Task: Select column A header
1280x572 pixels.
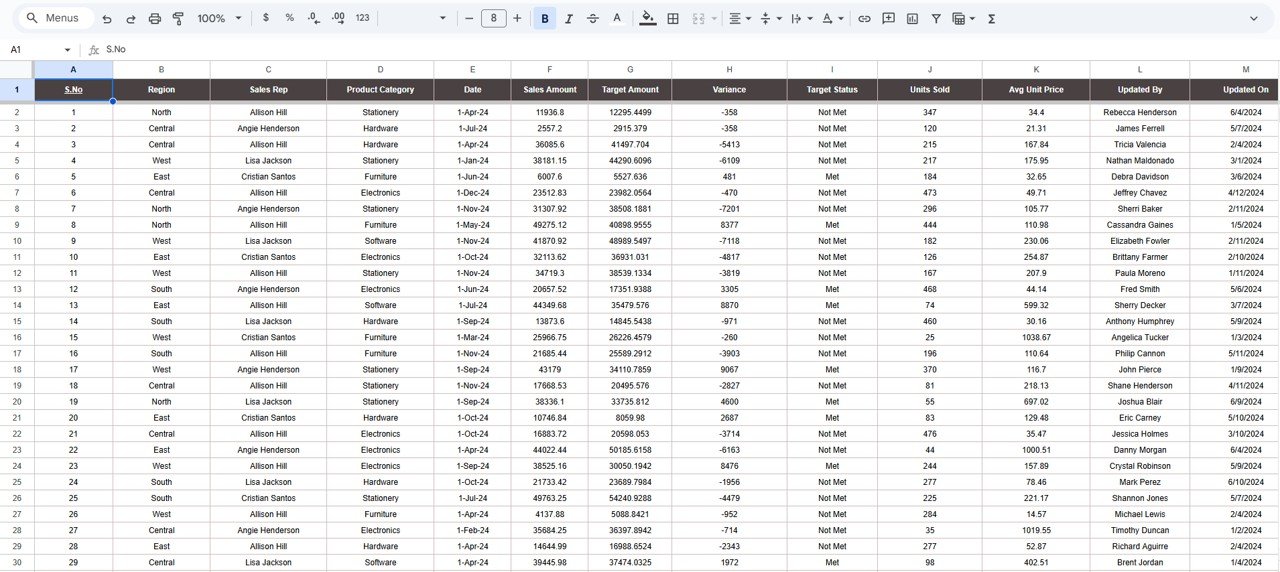Action: click(x=73, y=69)
